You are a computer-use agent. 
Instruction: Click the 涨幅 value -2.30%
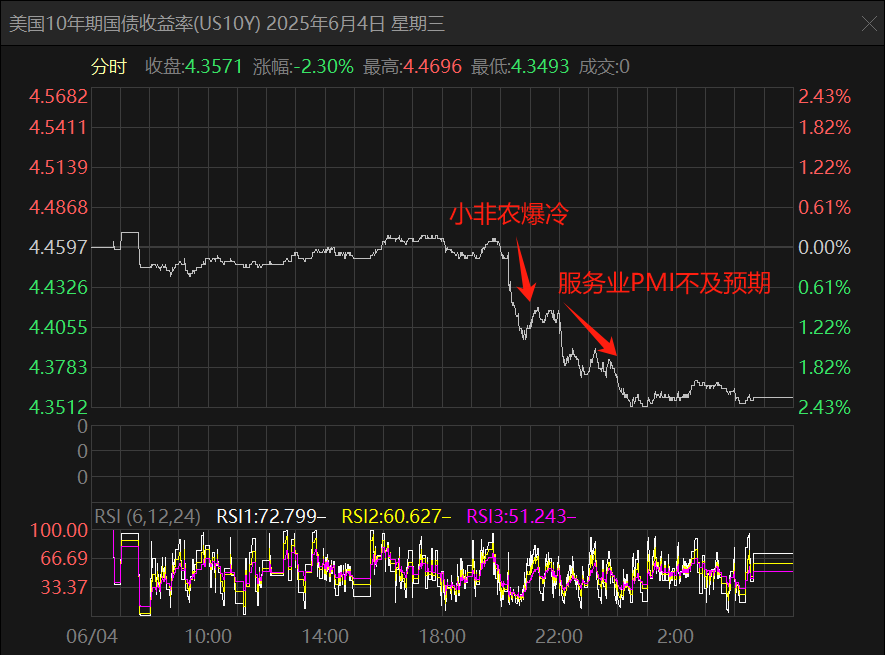323,67
